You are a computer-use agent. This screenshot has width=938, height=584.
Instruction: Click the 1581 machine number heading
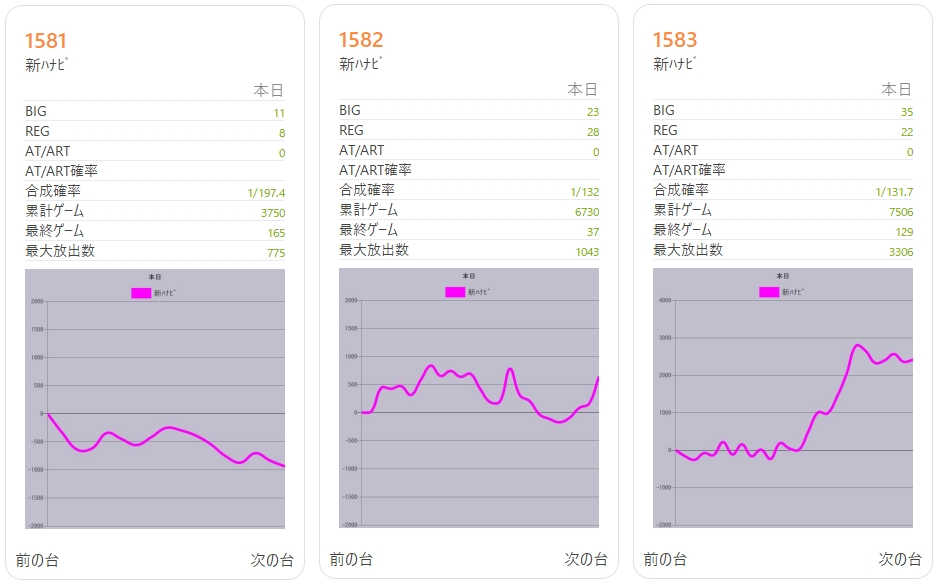coord(46,41)
